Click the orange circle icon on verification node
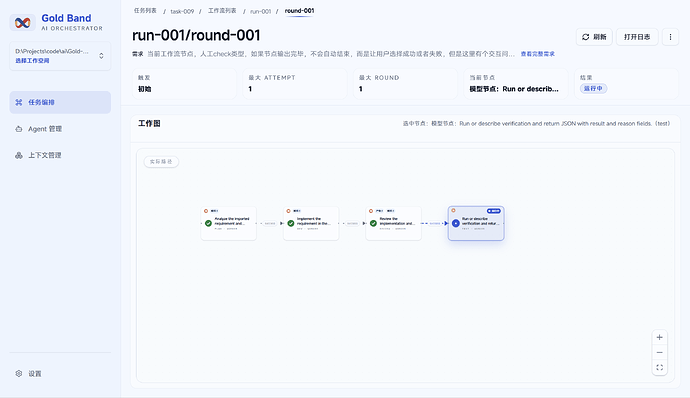This screenshot has height=398, width=690. (x=453, y=210)
